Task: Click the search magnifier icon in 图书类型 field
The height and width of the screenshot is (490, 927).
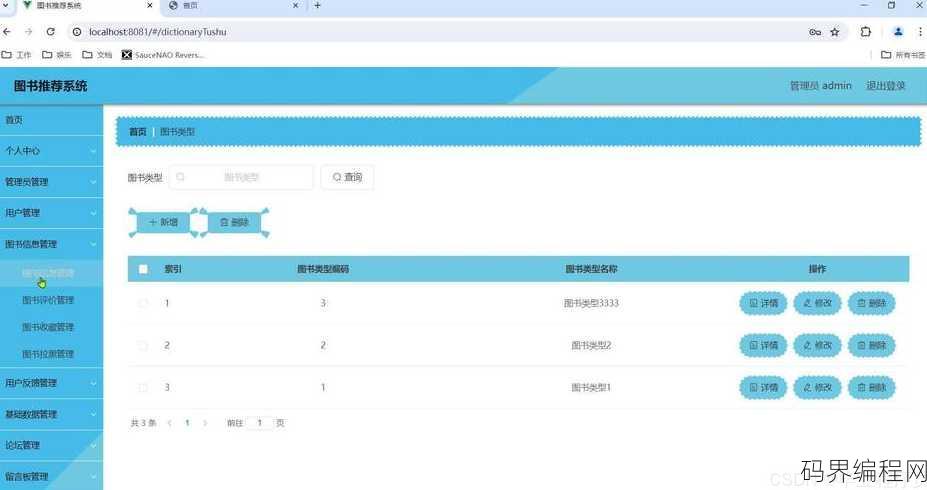Action: click(x=180, y=177)
